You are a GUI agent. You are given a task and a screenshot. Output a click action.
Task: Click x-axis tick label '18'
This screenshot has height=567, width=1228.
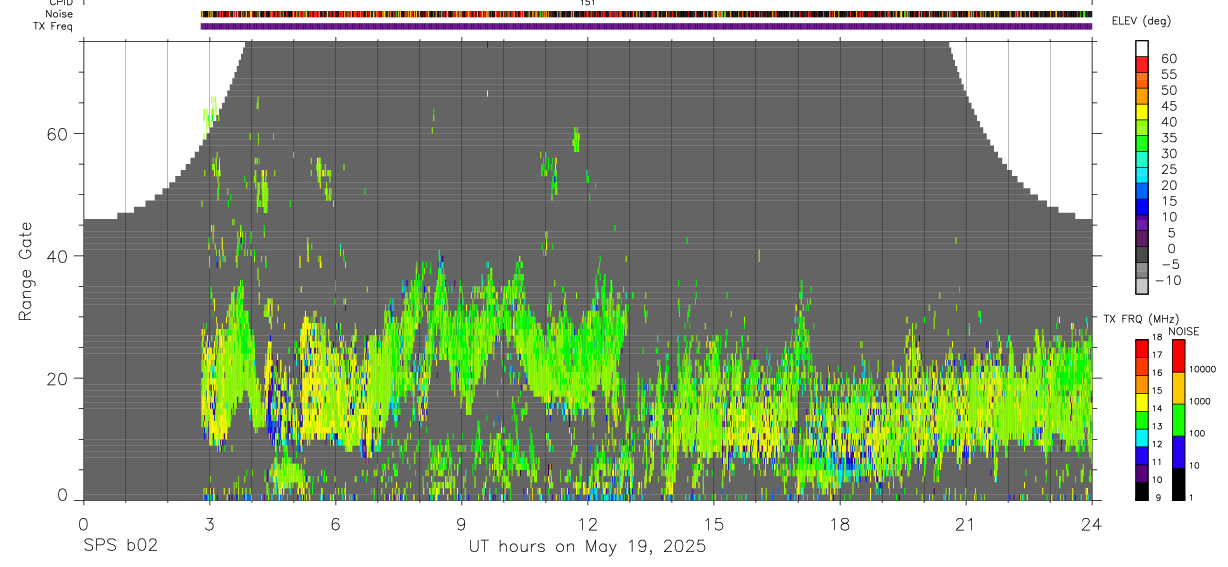tap(840, 524)
